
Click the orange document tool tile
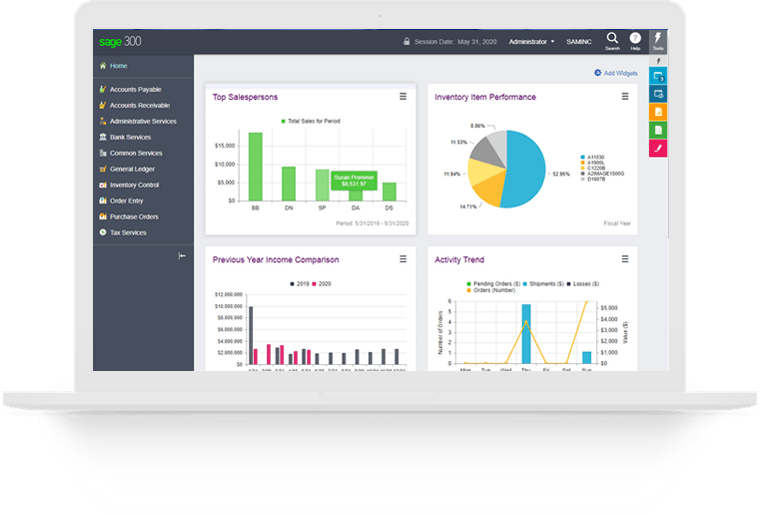coord(658,112)
